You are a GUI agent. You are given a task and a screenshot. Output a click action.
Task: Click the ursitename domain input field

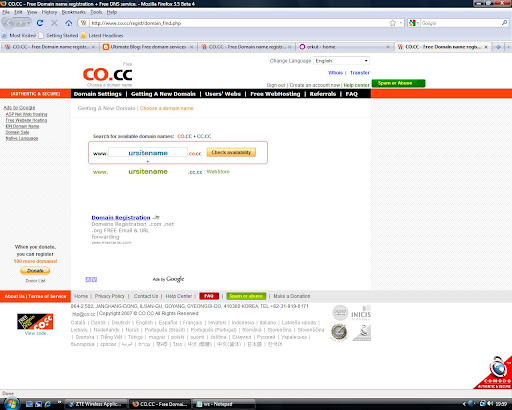tap(148, 153)
